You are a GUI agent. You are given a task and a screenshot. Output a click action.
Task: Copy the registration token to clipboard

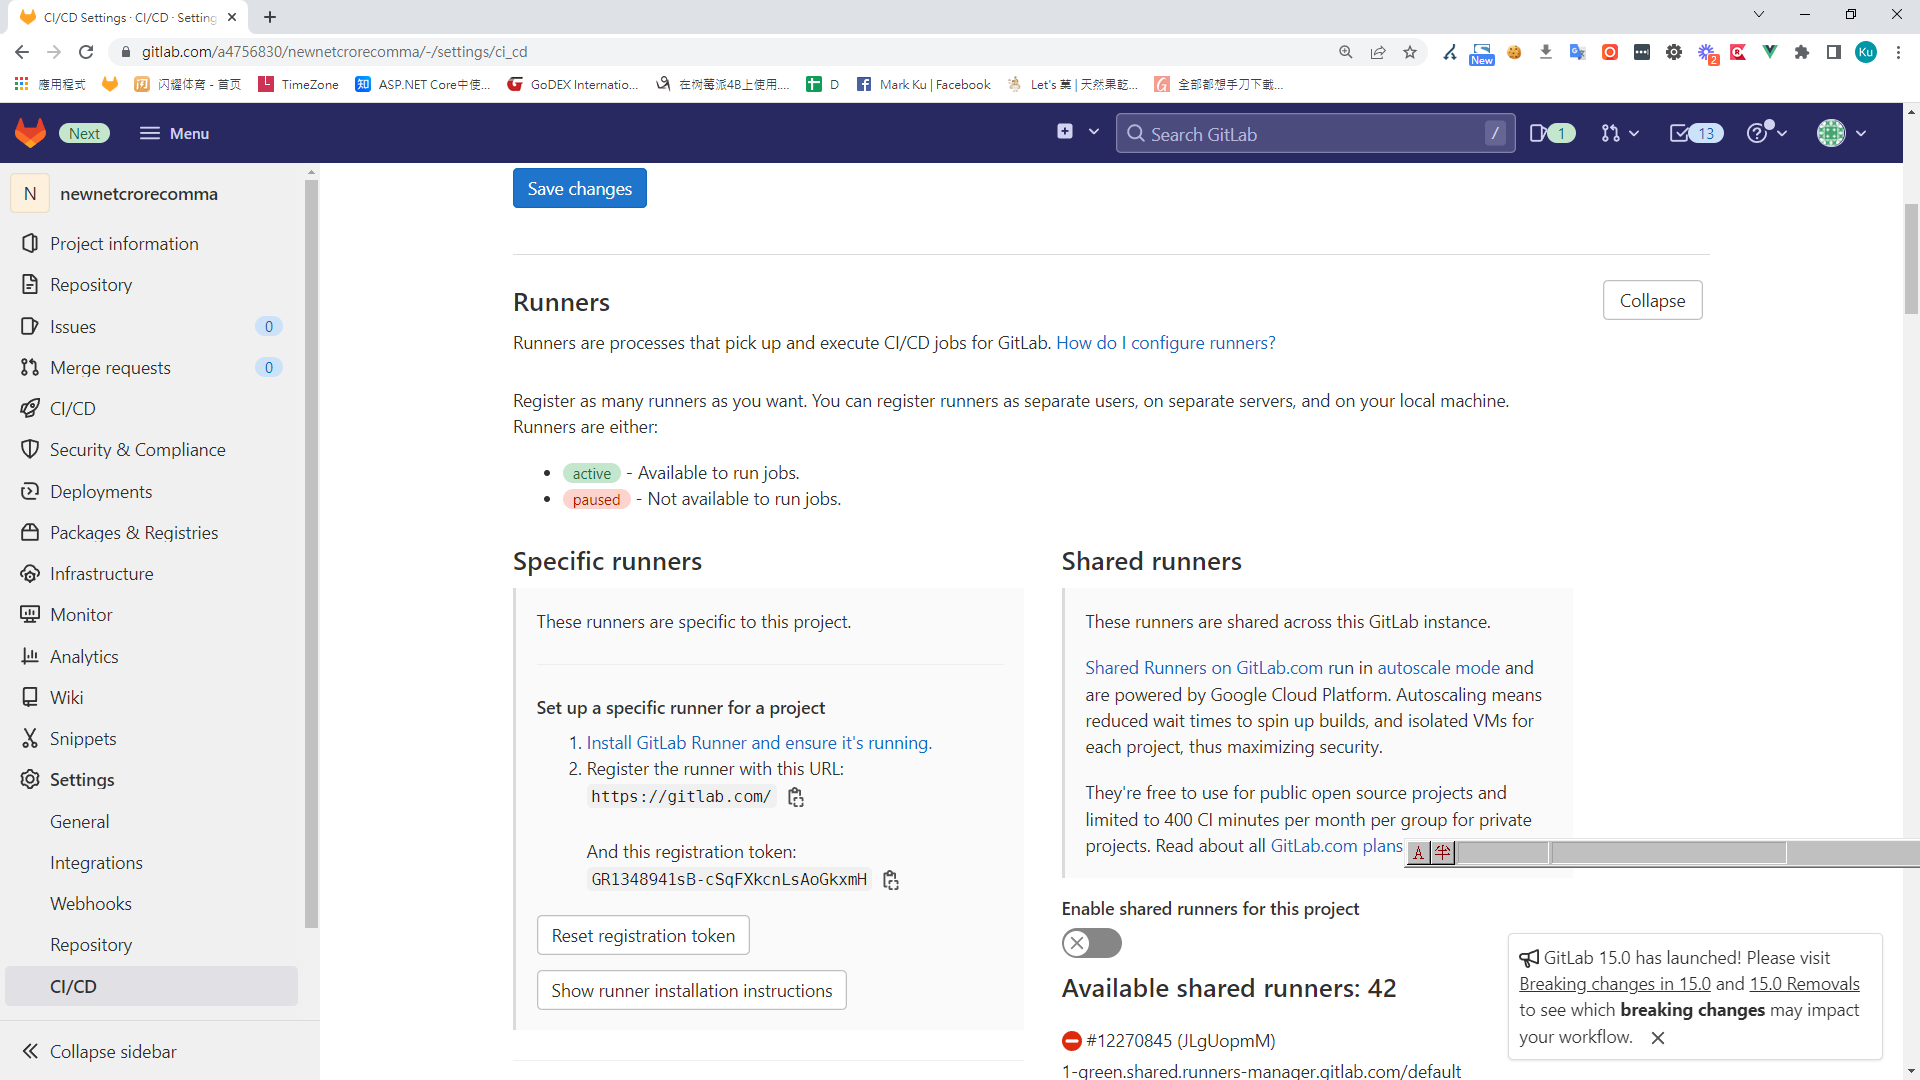click(x=891, y=880)
